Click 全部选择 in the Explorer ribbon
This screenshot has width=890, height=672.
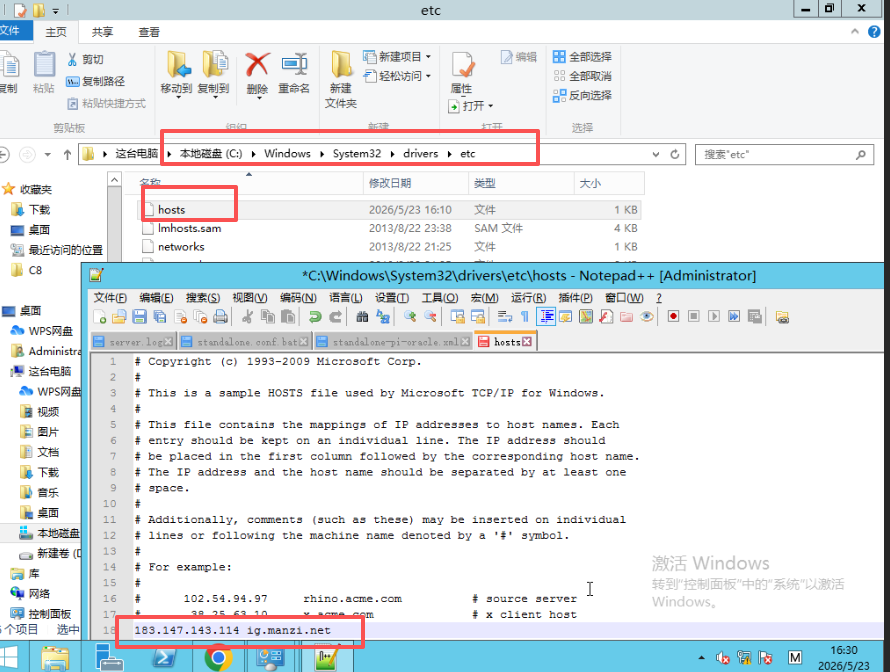pyautogui.click(x=582, y=57)
